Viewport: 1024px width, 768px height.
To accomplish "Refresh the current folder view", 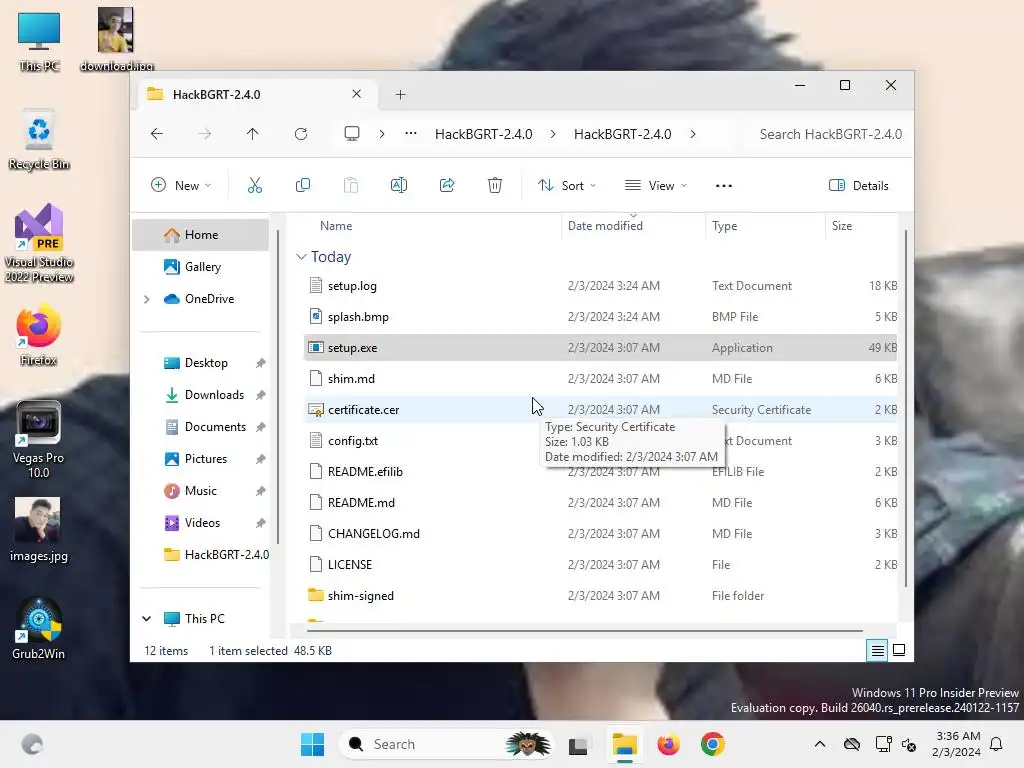I will coord(300,134).
